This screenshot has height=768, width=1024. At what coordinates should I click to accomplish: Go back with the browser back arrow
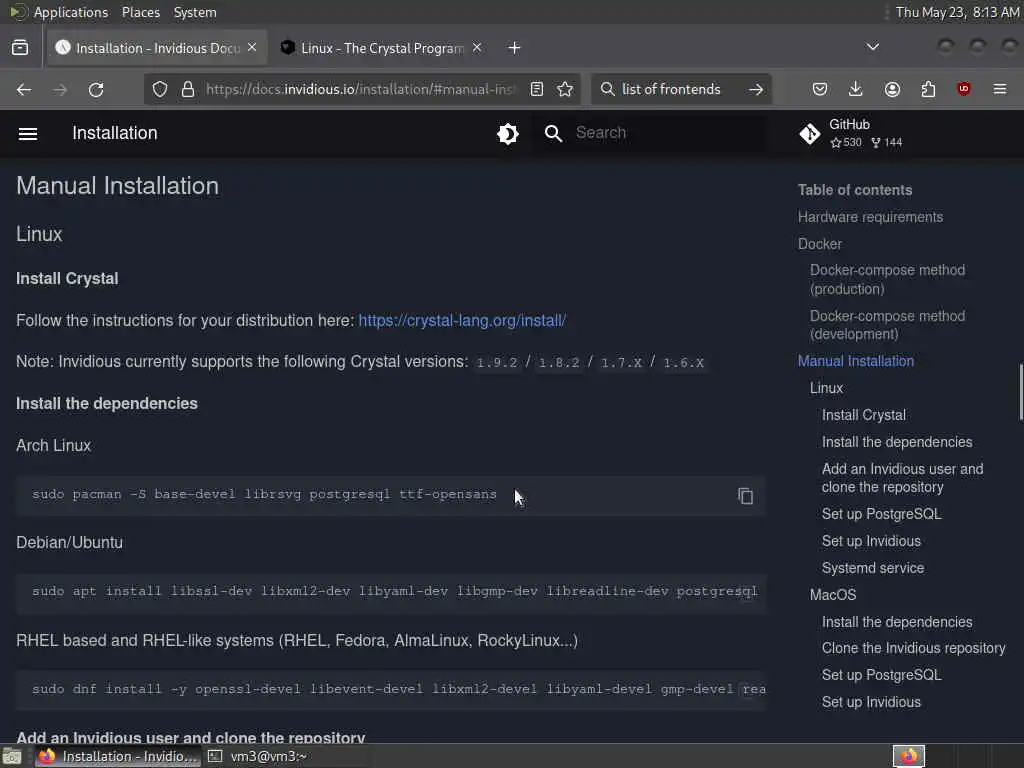pyautogui.click(x=24, y=89)
